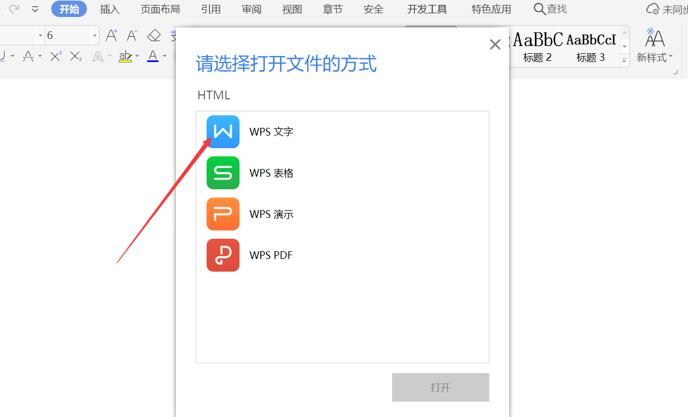Click the 查找 search box
688x420 pixels.
click(x=550, y=9)
